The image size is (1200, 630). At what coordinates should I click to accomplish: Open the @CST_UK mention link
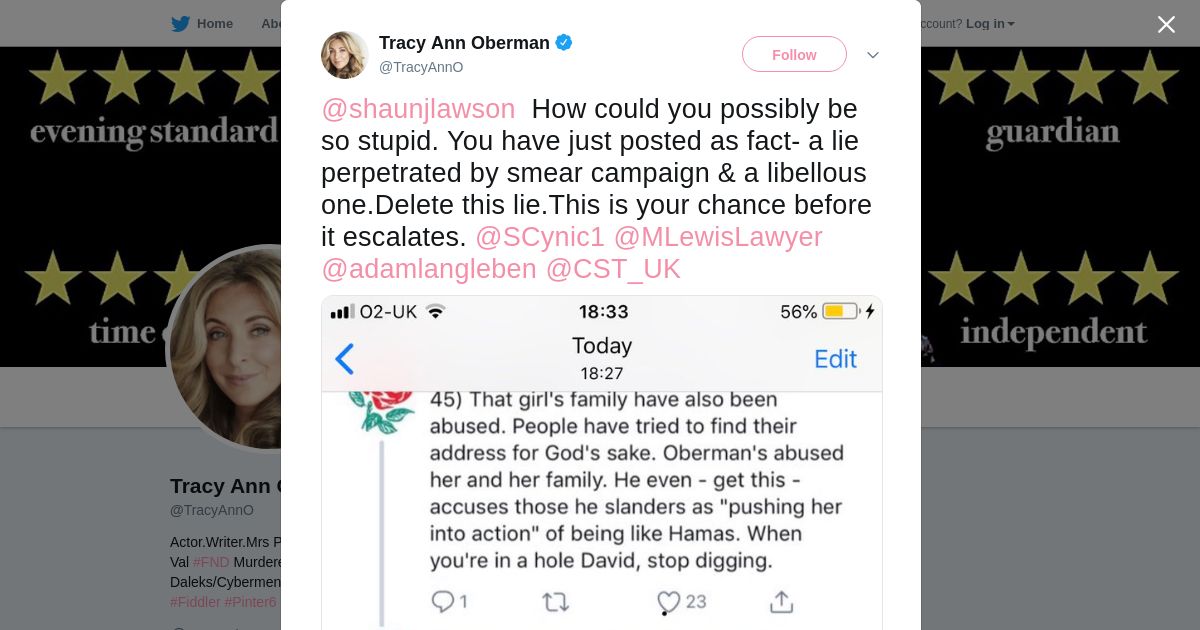pyautogui.click(x=613, y=269)
